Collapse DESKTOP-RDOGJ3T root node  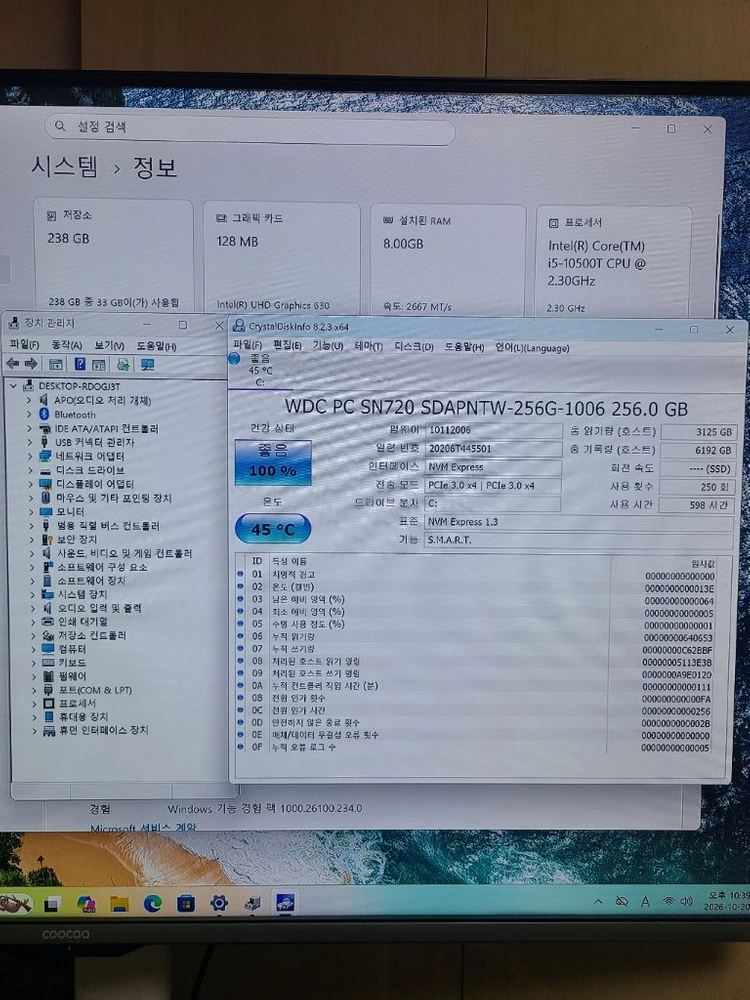pos(13,386)
